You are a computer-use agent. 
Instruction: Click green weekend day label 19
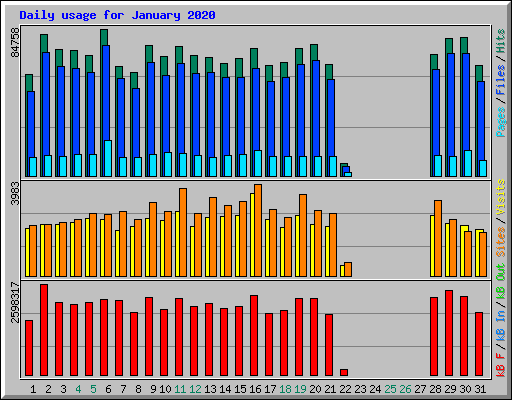click(x=300, y=389)
